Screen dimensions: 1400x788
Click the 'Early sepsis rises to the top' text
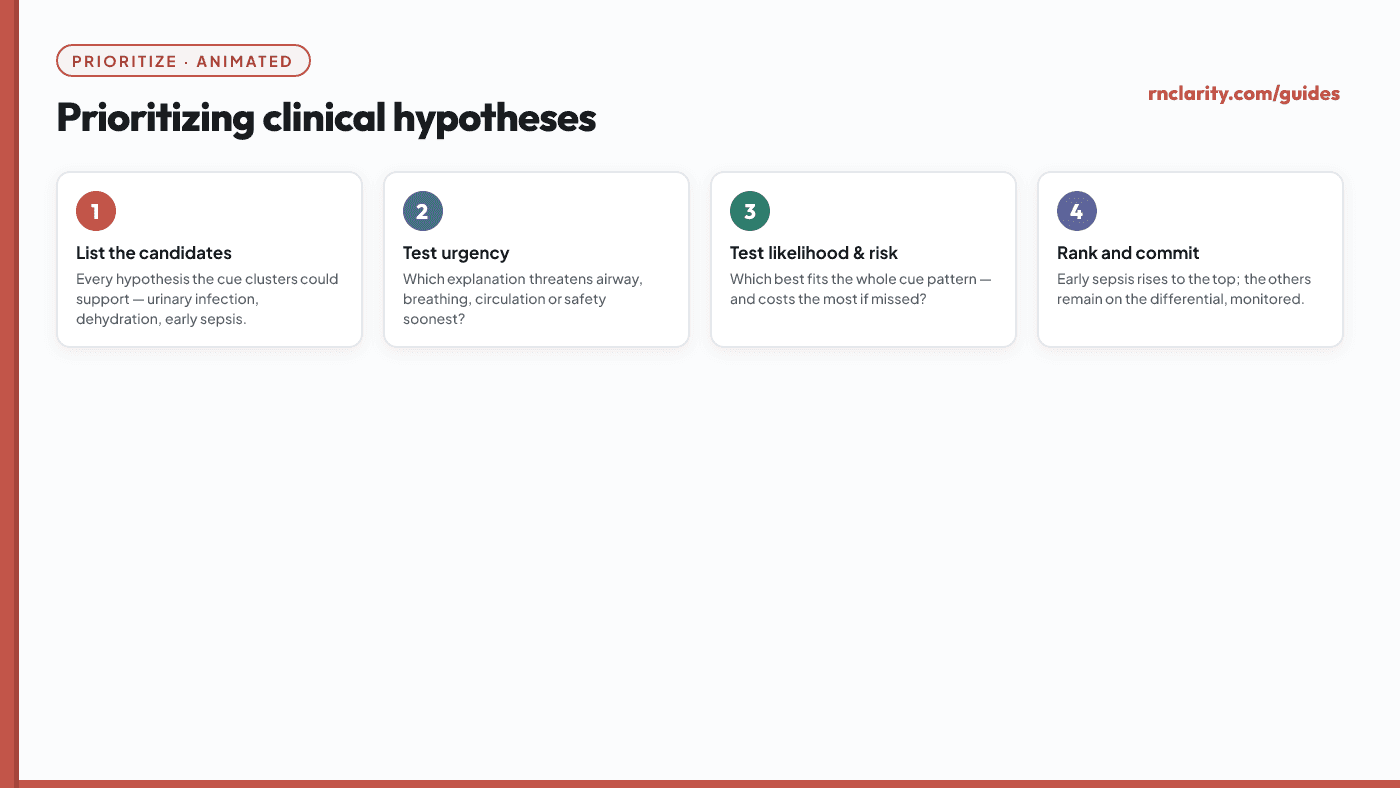pos(1184,289)
